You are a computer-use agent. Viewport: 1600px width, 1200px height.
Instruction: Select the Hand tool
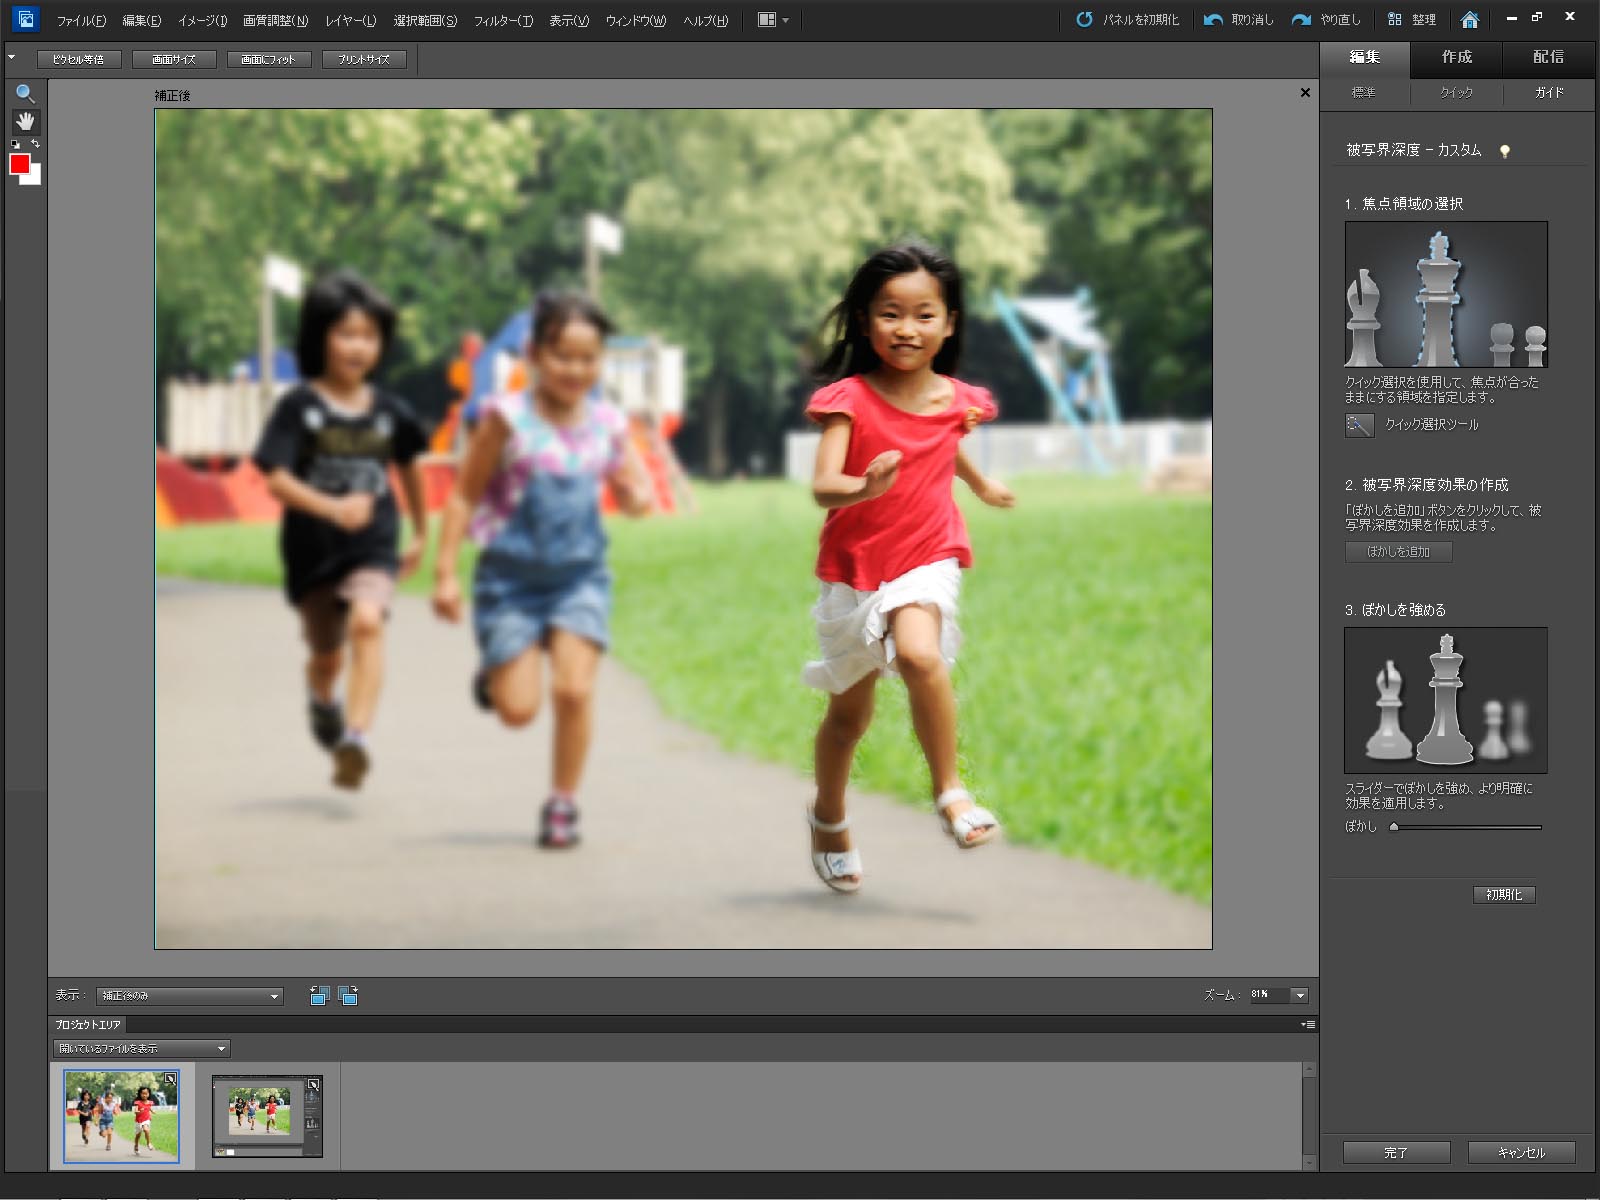(25, 122)
